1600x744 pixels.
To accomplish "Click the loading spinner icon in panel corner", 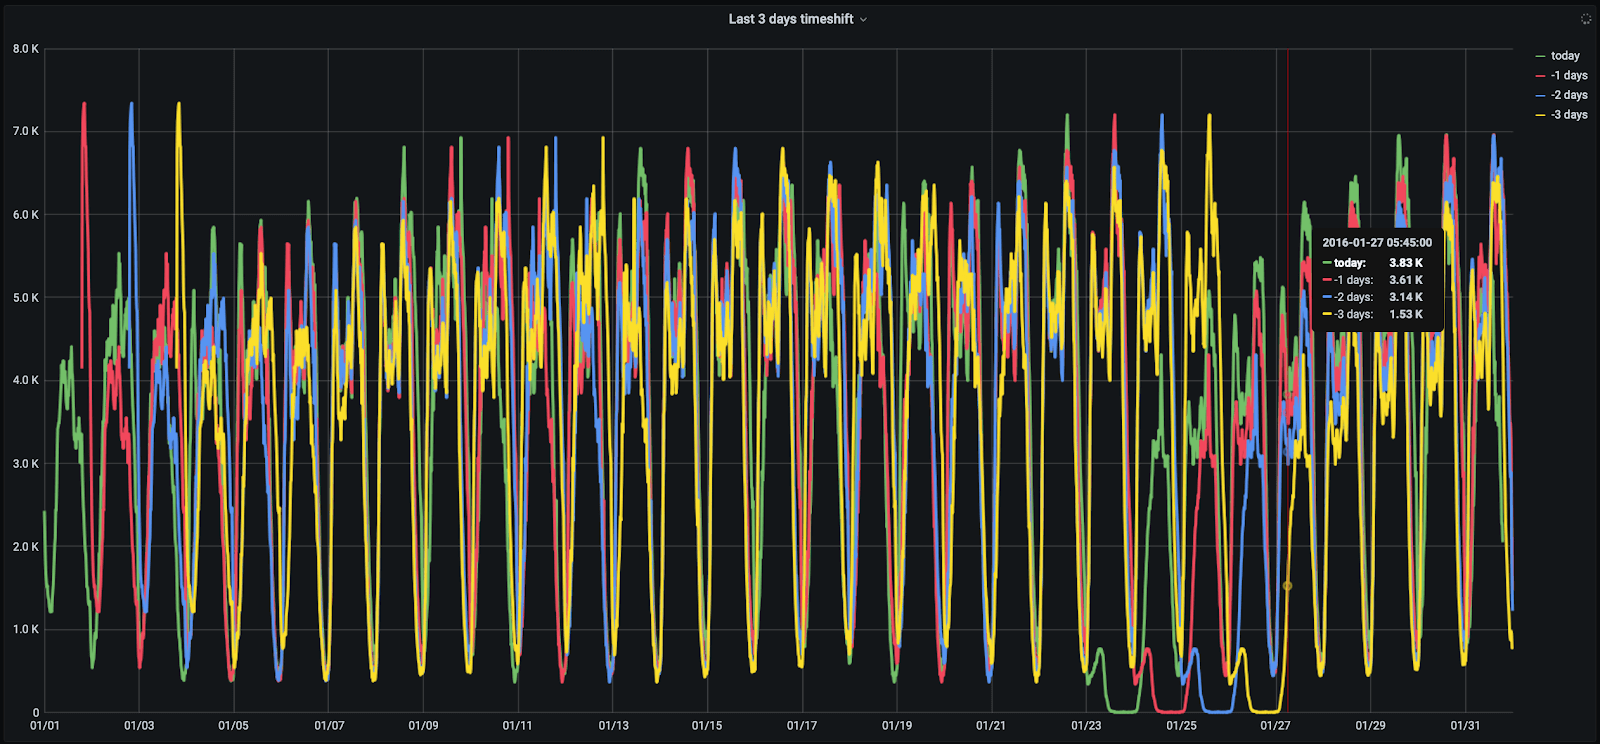I will pyautogui.click(x=1585, y=19).
